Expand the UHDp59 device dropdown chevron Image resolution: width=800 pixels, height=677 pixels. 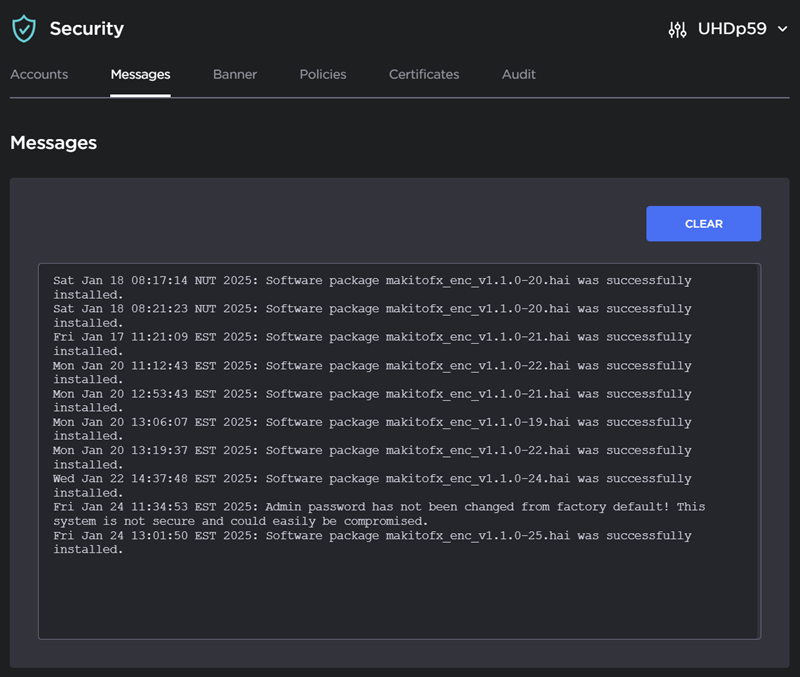tap(783, 29)
